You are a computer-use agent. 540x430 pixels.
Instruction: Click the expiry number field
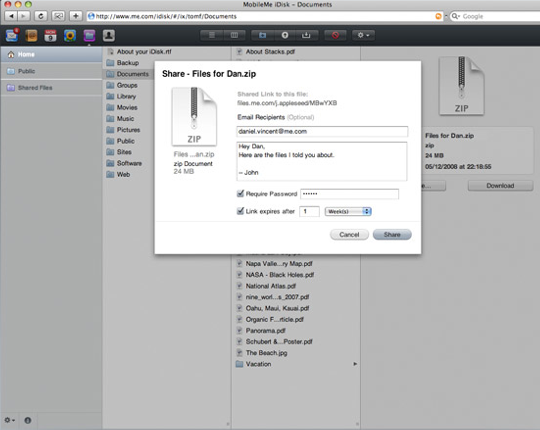click(309, 211)
